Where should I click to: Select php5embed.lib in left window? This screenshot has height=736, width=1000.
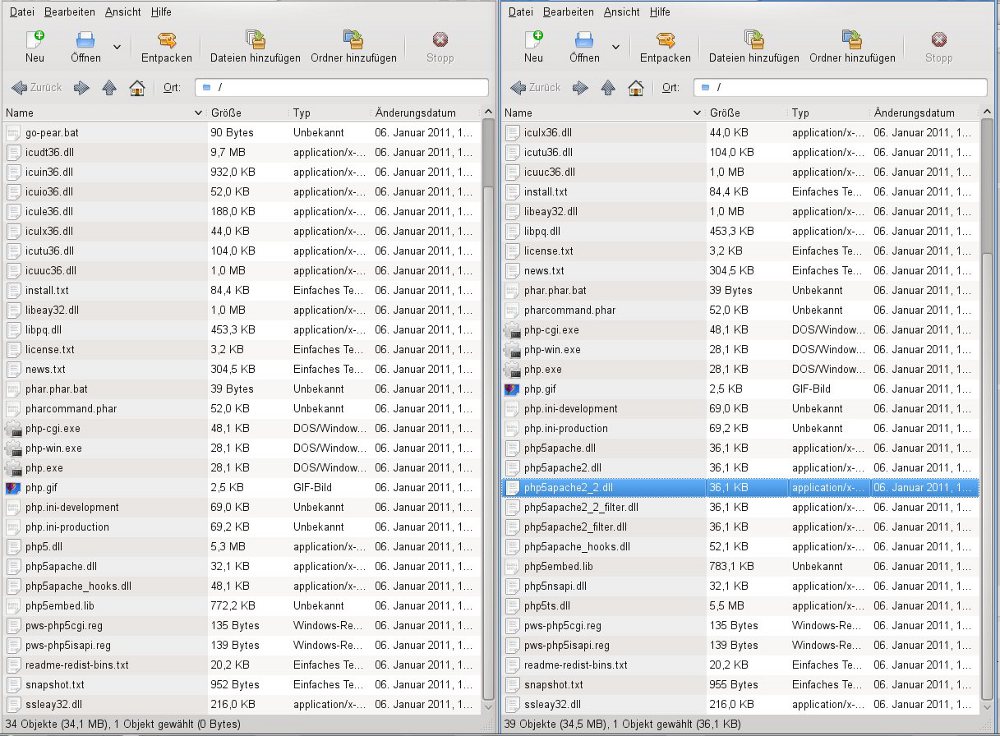(242, 606)
